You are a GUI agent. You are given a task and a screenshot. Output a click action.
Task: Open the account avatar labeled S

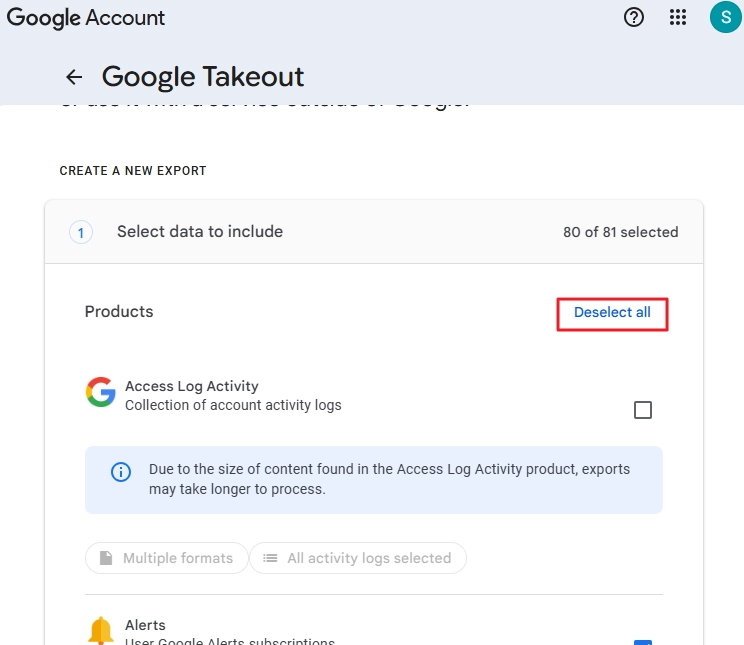click(x=725, y=18)
